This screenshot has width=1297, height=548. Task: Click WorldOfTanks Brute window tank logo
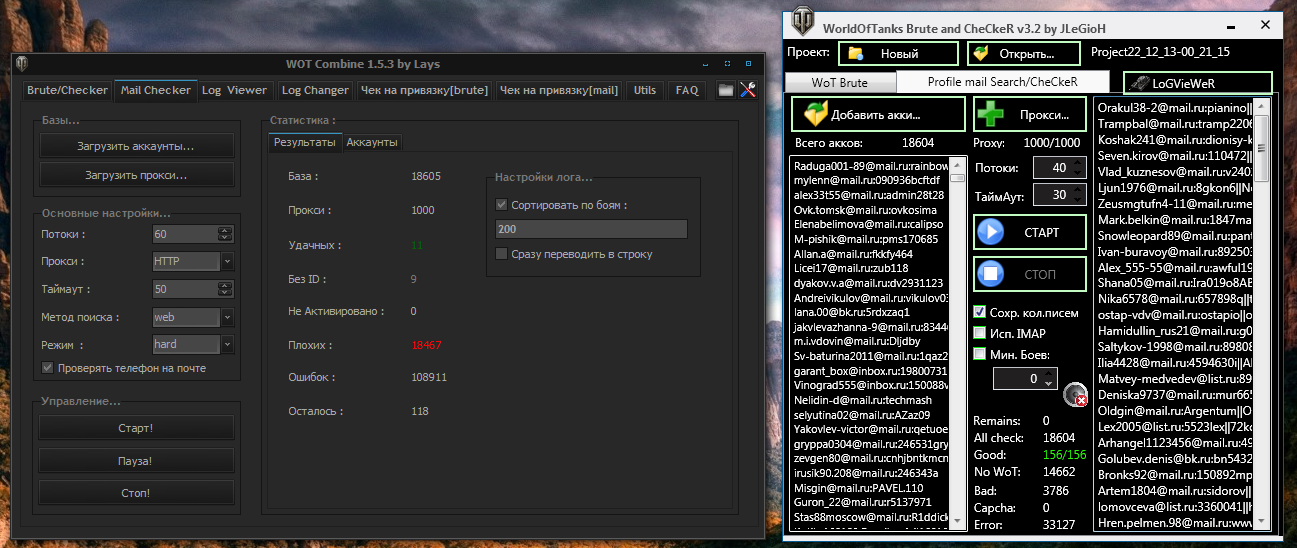coord(803,22)
